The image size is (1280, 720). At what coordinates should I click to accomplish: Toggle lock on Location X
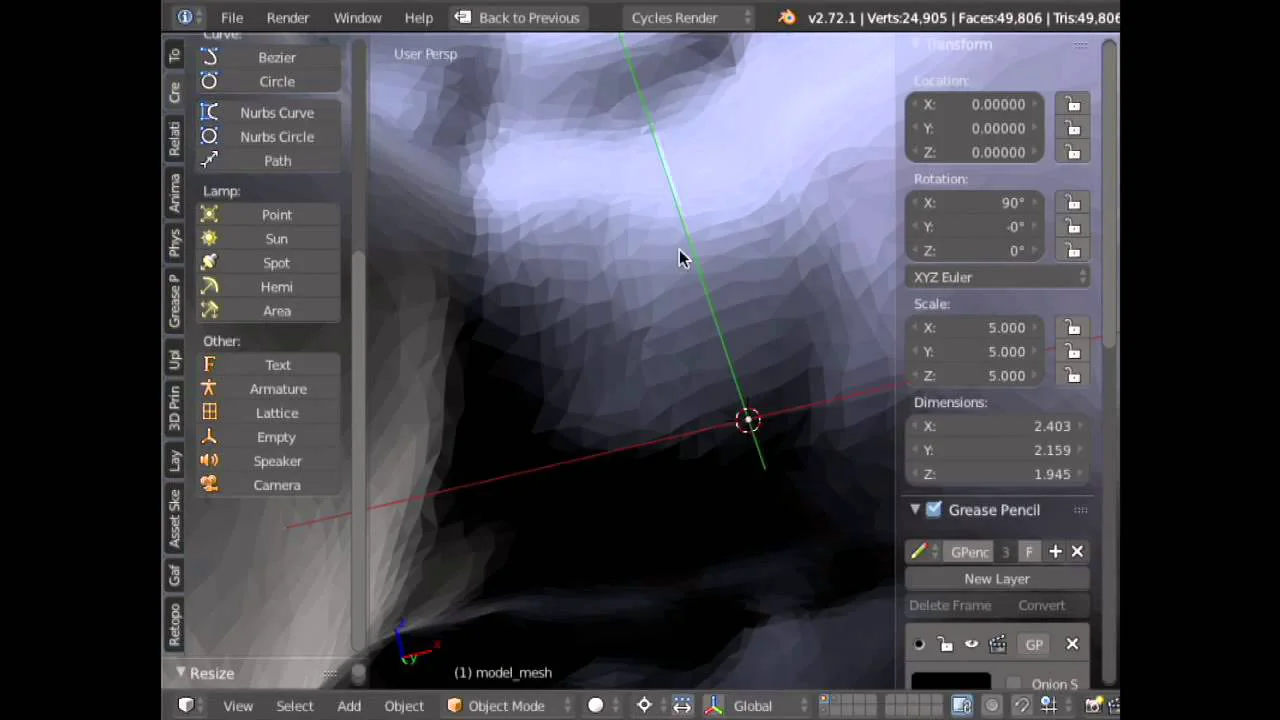tap(1072, 104)
